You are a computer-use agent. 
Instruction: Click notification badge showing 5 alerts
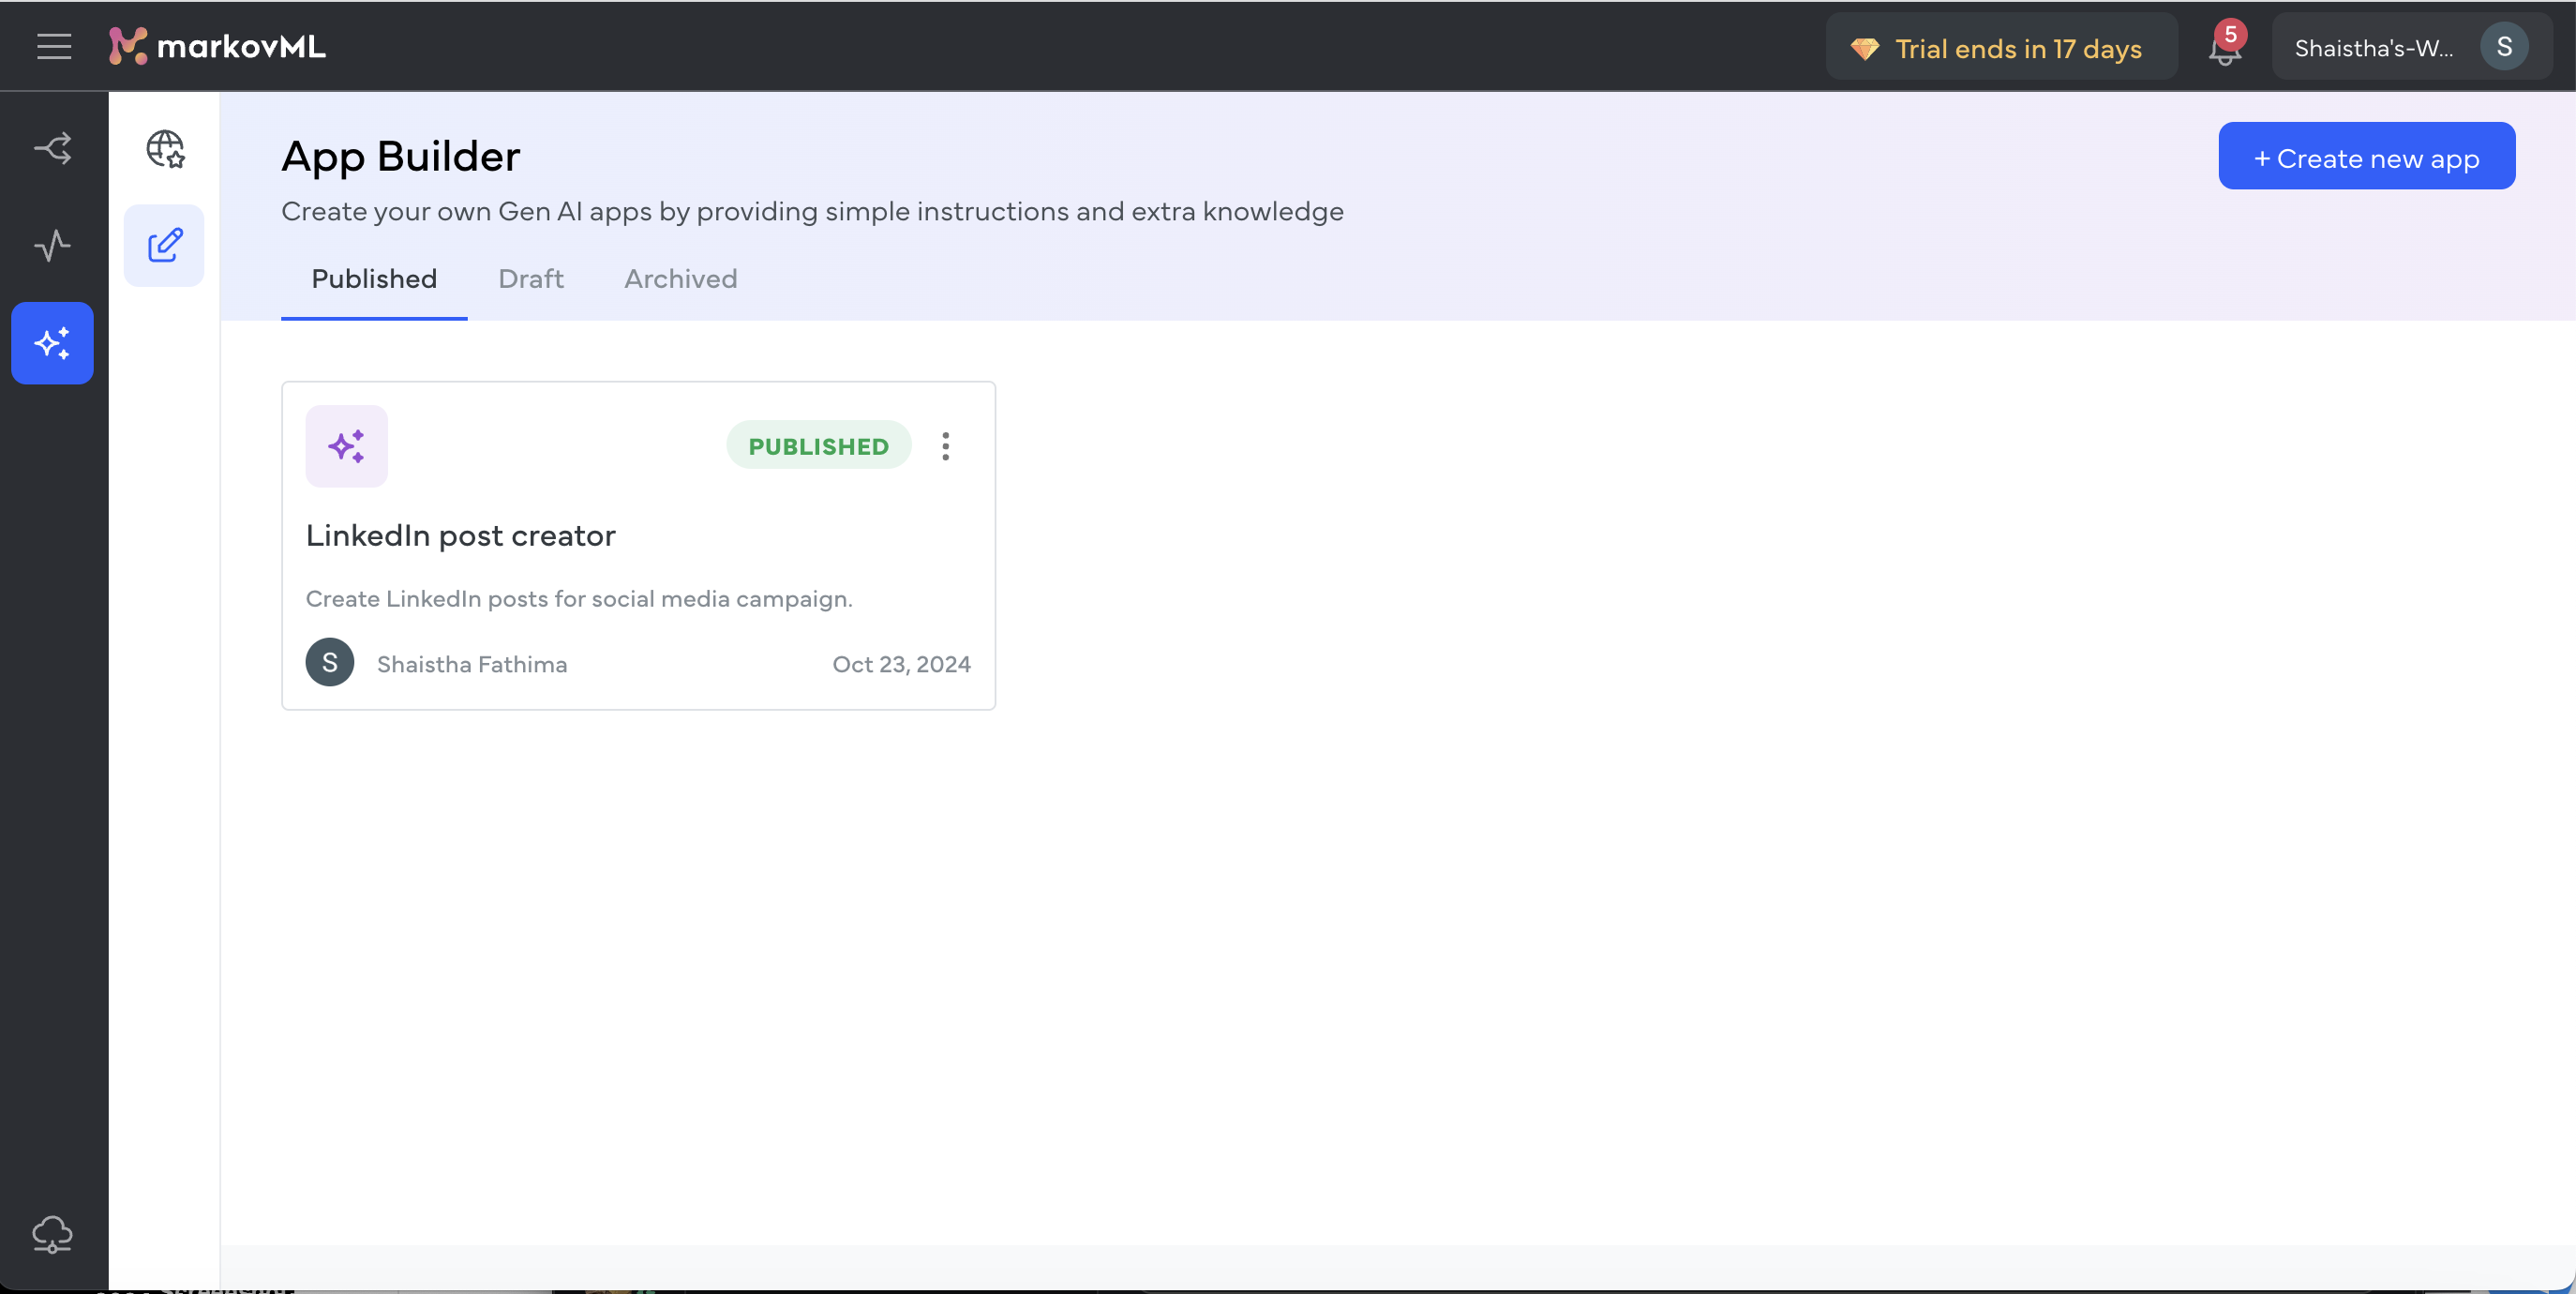click(x=2230, y=31)
